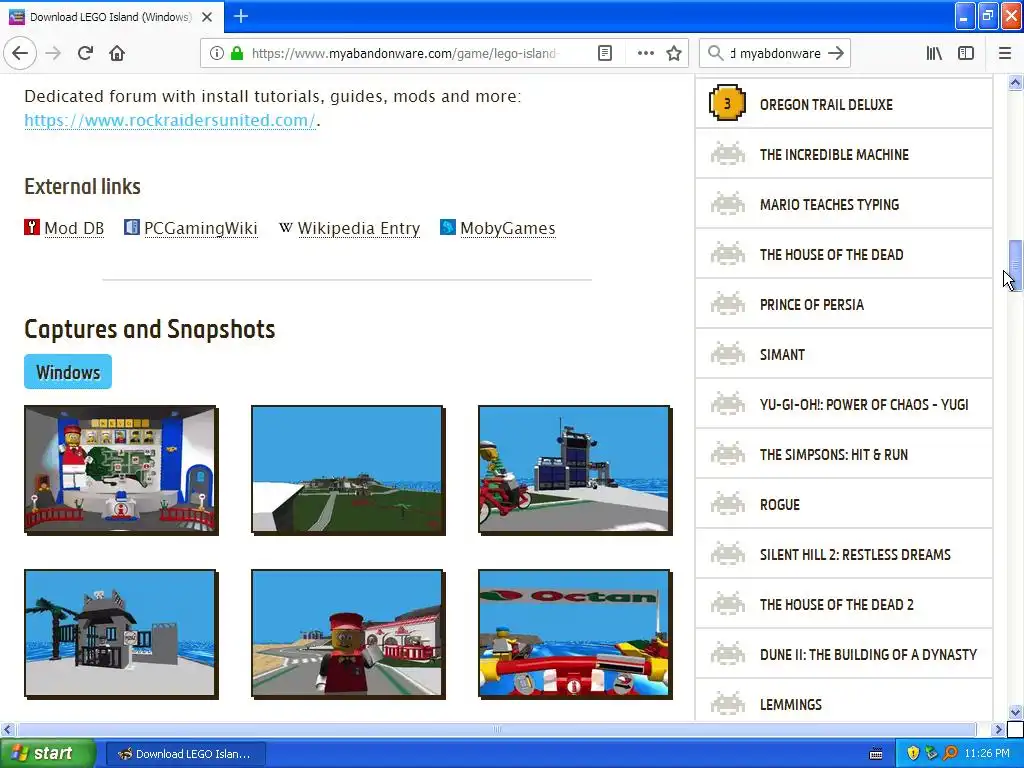Screen dimensions: 1024x768
Task: Select the Download LEGO Island tab
Action: click(112, 17)
